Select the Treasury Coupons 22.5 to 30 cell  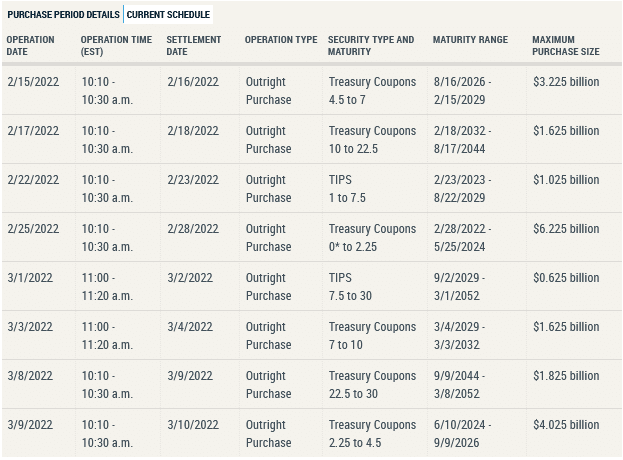[x=372, y=385]
